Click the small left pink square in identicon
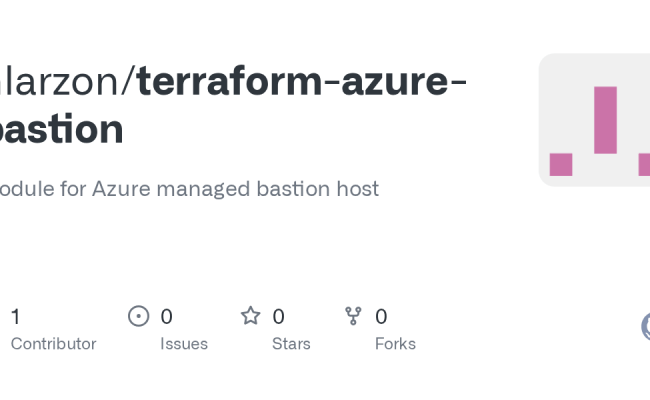Viewport: 650px width, 400px height. tap(561, 164)
